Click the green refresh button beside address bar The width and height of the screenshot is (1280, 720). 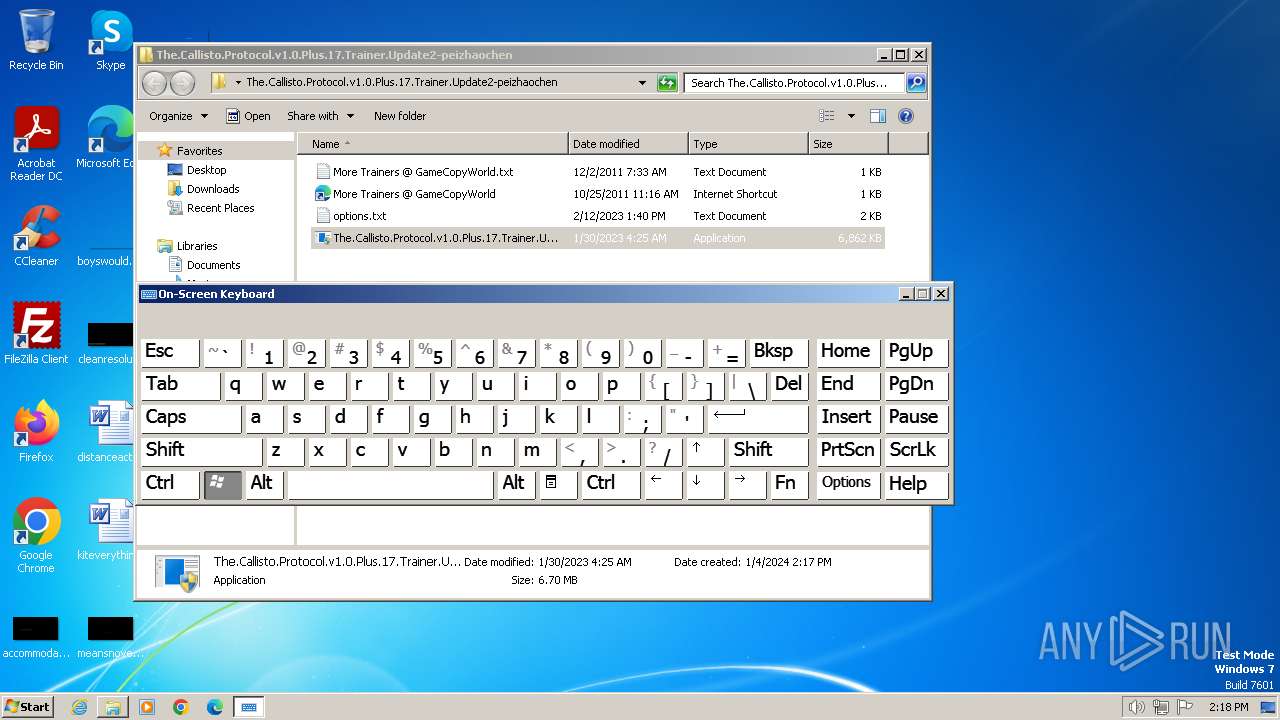click(667, 83)
